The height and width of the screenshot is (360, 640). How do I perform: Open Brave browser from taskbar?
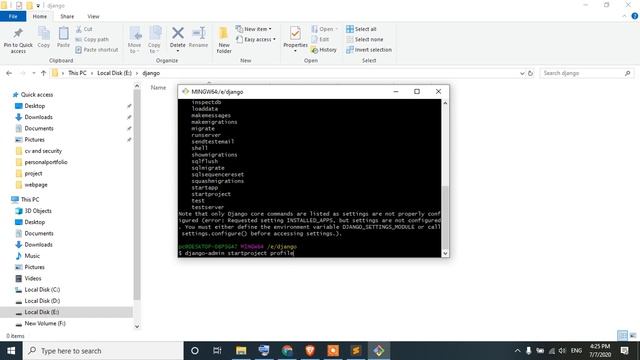[x=310, y=351]
